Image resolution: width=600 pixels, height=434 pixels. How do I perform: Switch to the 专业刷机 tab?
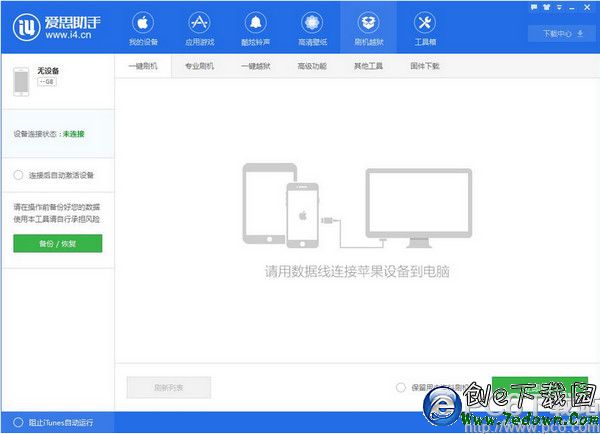click(199, 66)
